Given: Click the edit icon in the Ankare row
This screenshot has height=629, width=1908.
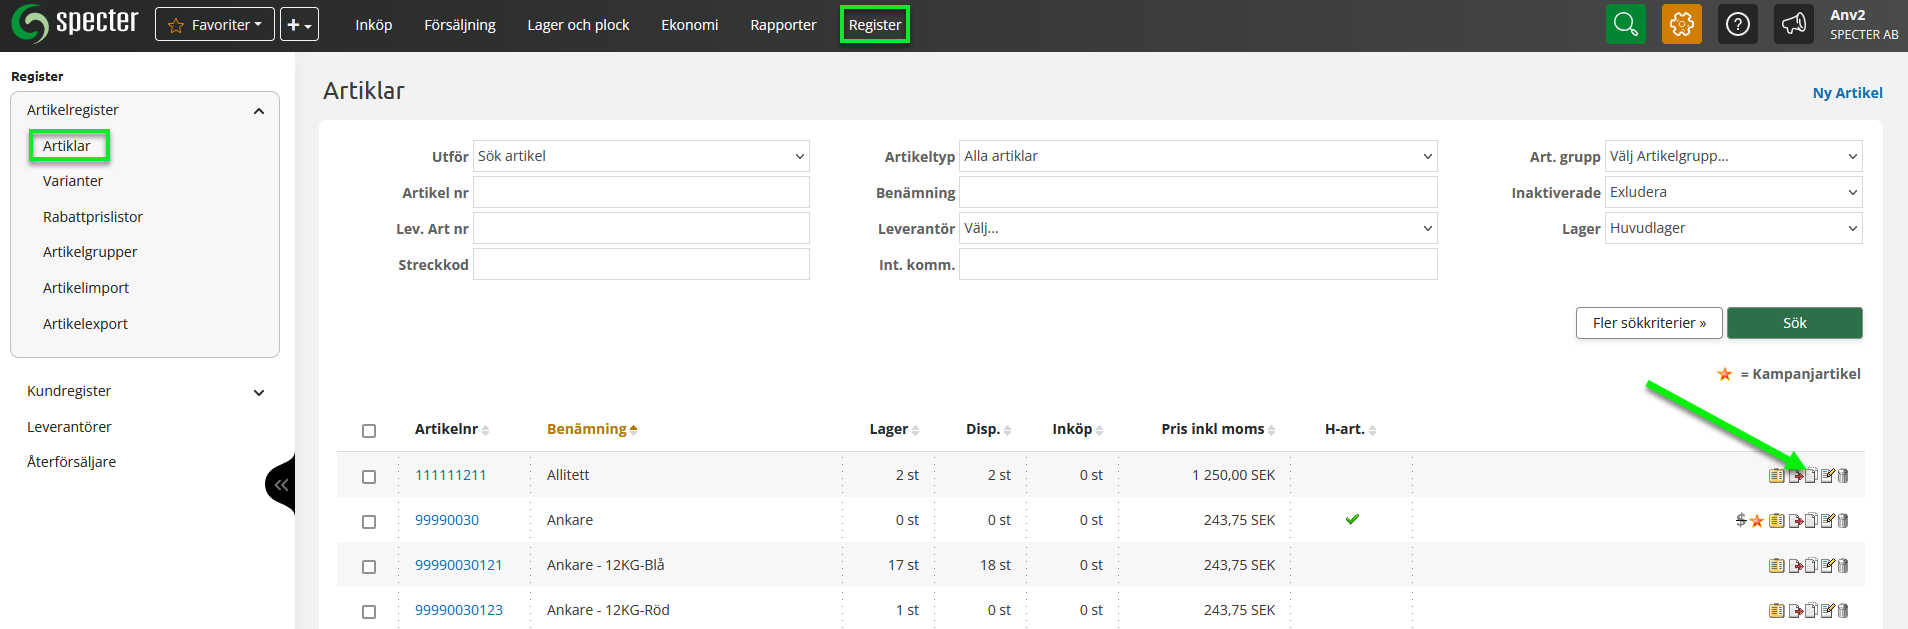Looking at the screenshot, I should (1827, 521).
